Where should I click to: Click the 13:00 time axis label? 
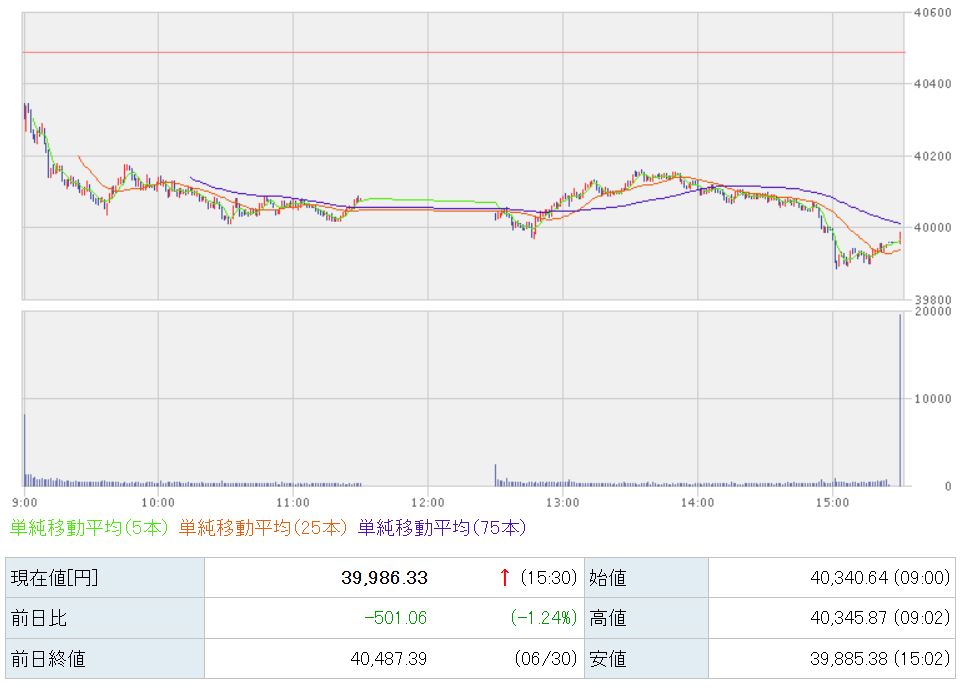(562, 503)
